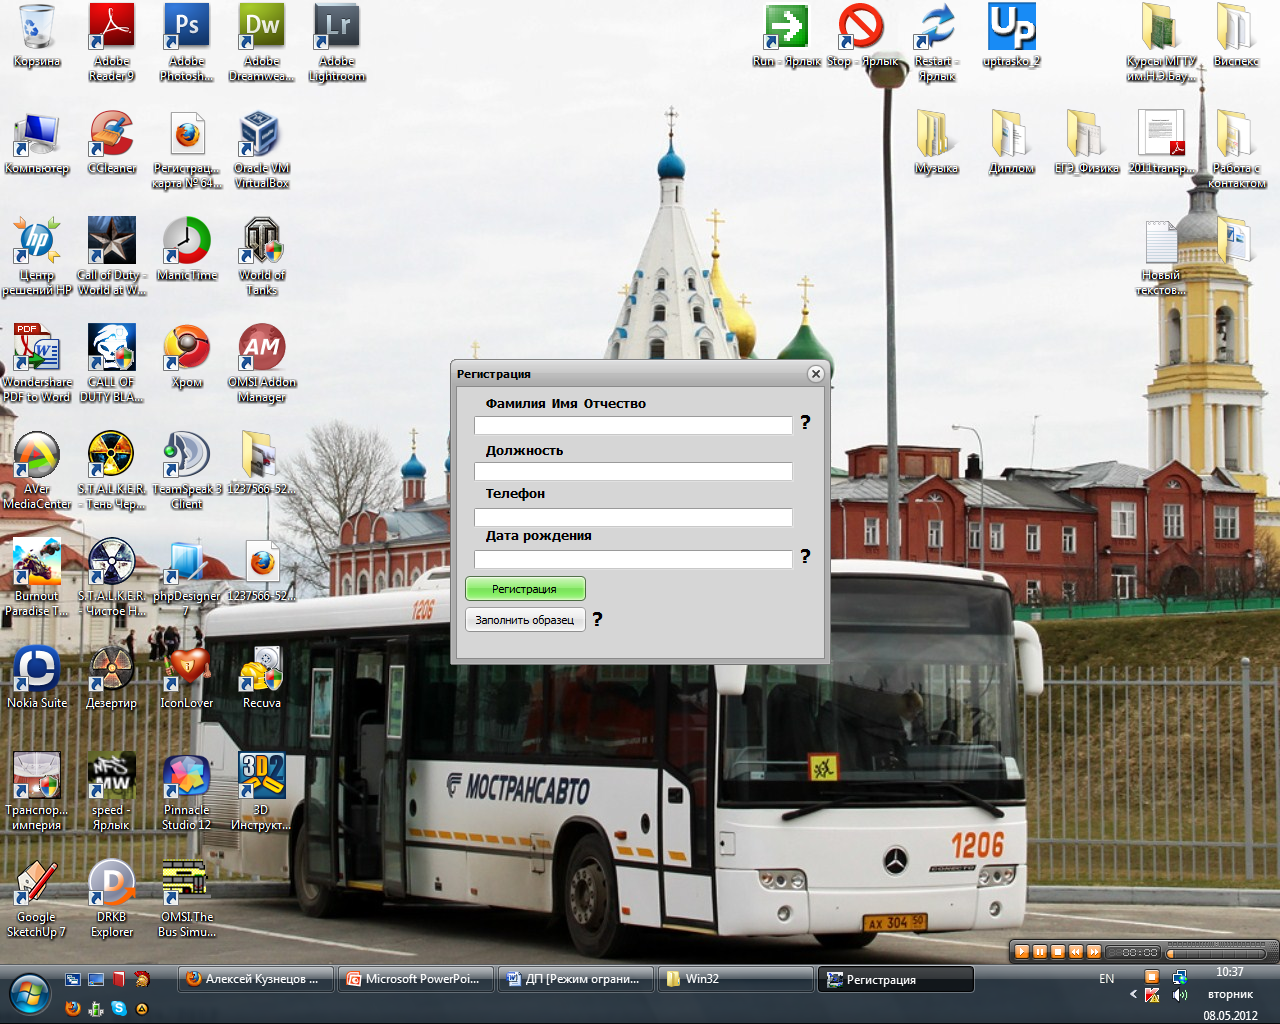Open the Pinnacle Studio 12 icon
Image resolution: width=1280 pixels, height=1024 pixels.
point(187,791)
